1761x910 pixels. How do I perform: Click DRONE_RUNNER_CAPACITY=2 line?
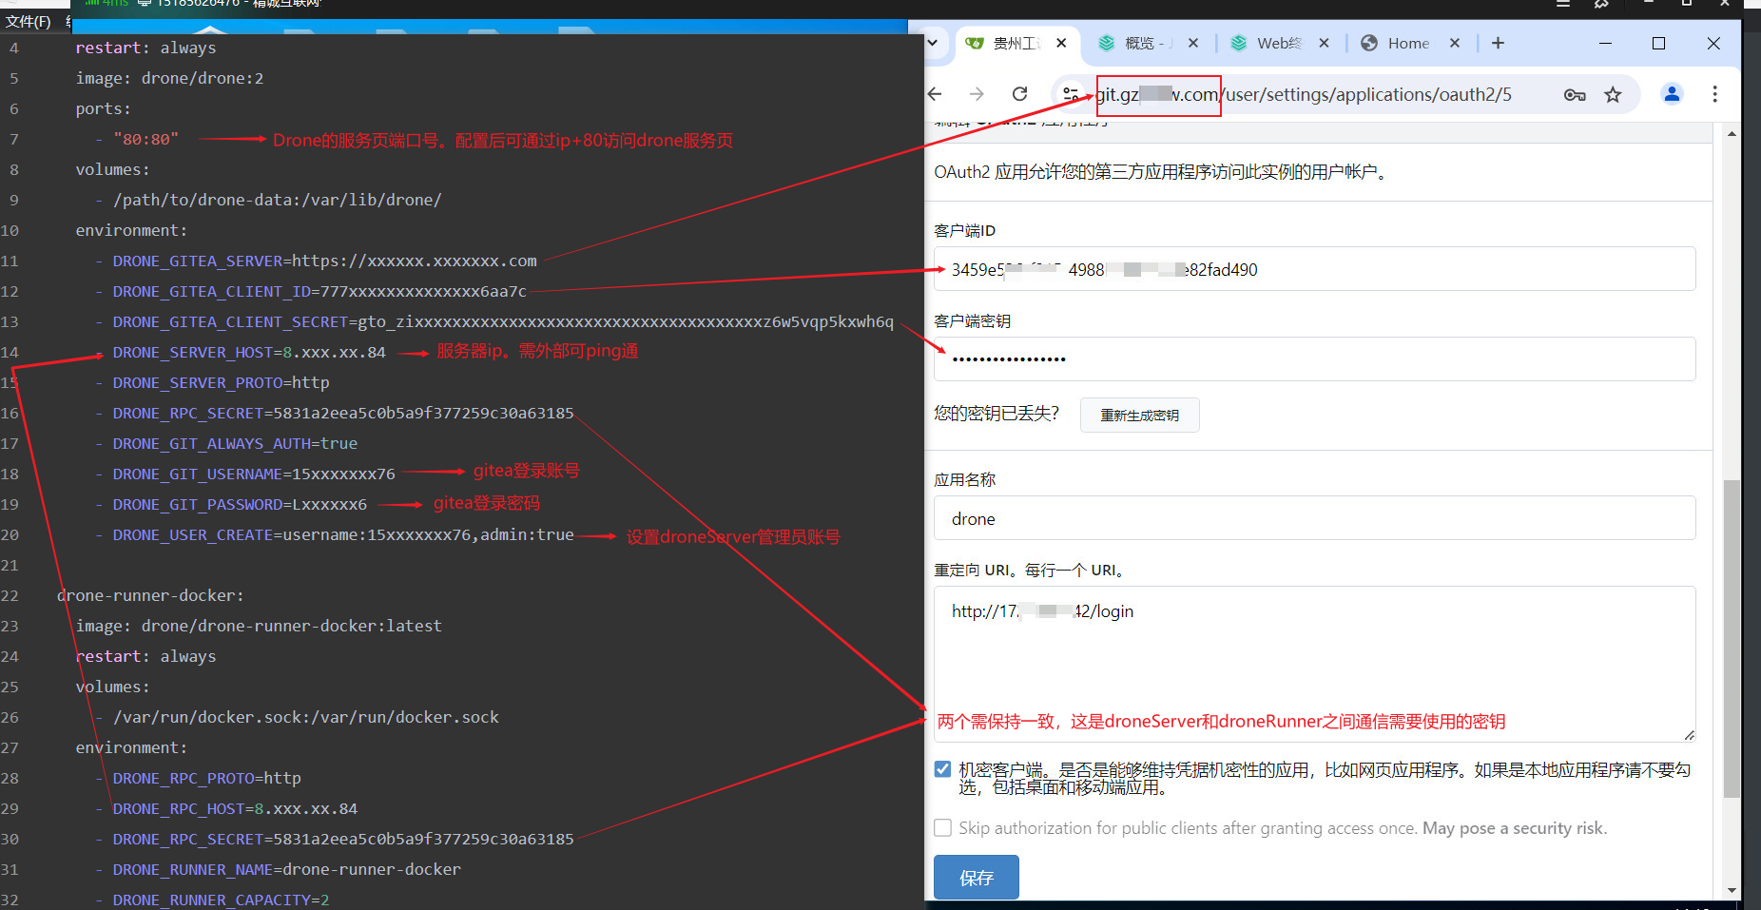pos(221,899)
